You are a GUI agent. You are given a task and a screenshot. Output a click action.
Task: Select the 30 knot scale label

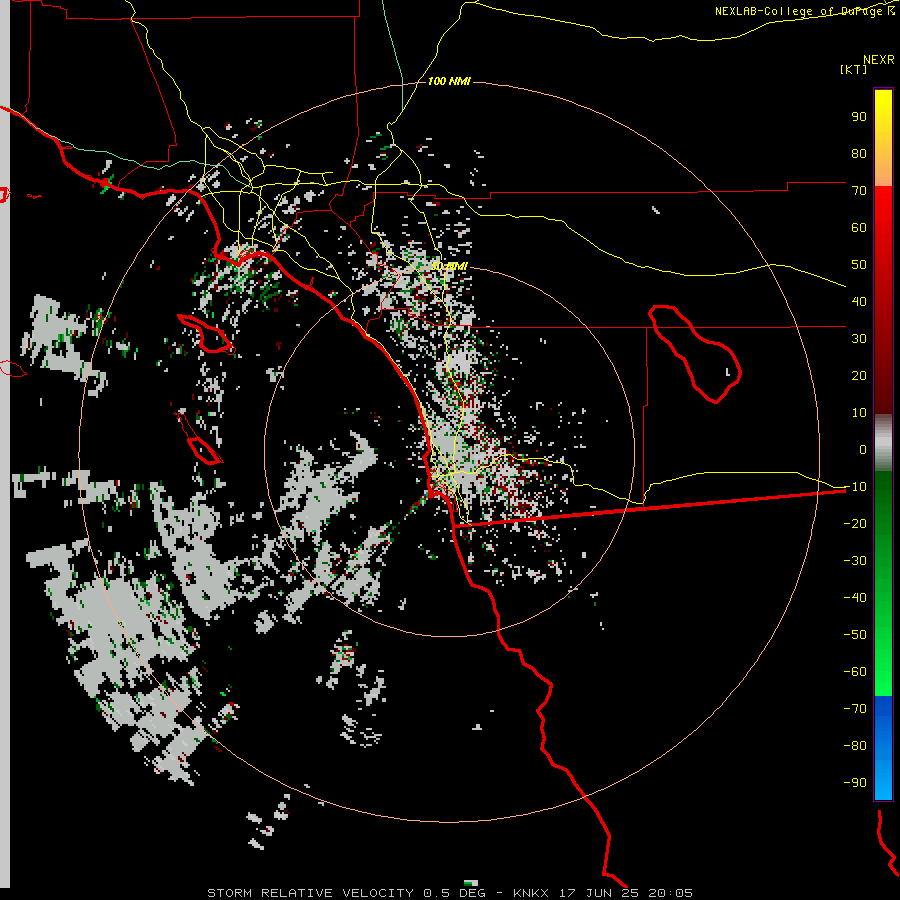(x=859, y=339)
